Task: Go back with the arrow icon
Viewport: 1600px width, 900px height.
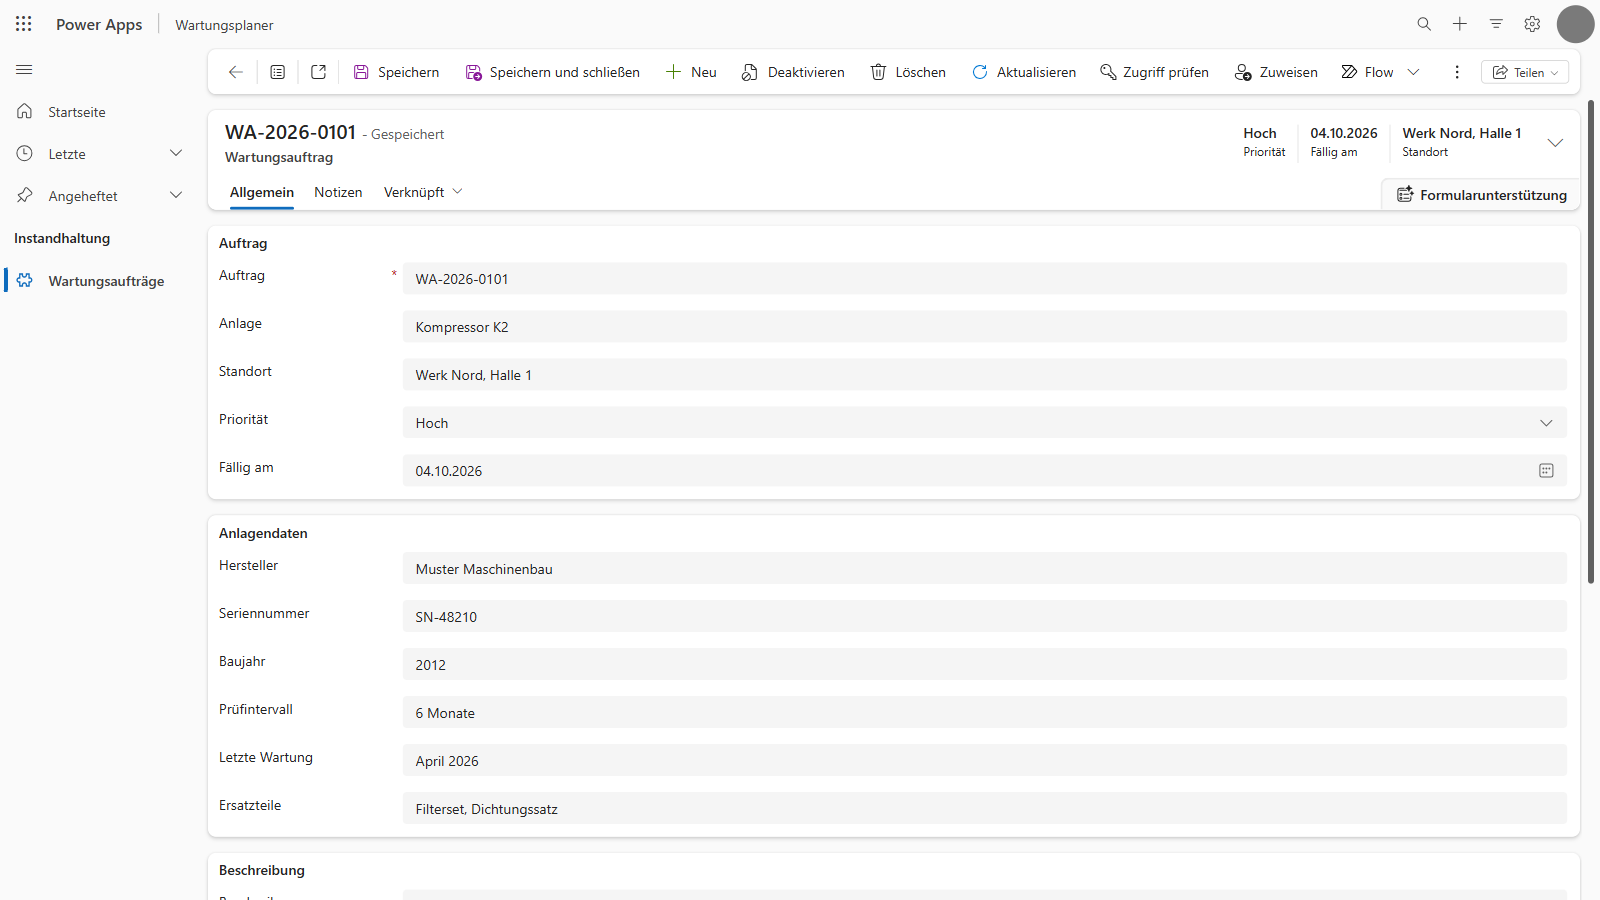Action: tap(236, 72)
